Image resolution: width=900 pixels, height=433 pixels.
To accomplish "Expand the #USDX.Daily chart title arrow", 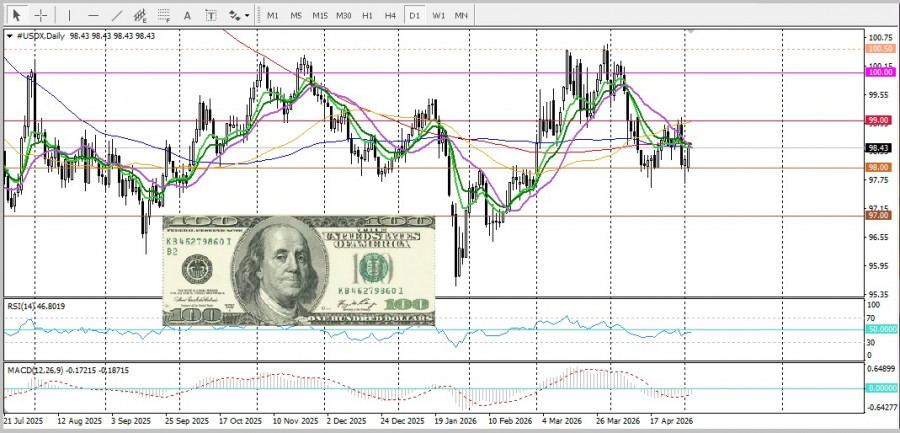I will point(10,36).
